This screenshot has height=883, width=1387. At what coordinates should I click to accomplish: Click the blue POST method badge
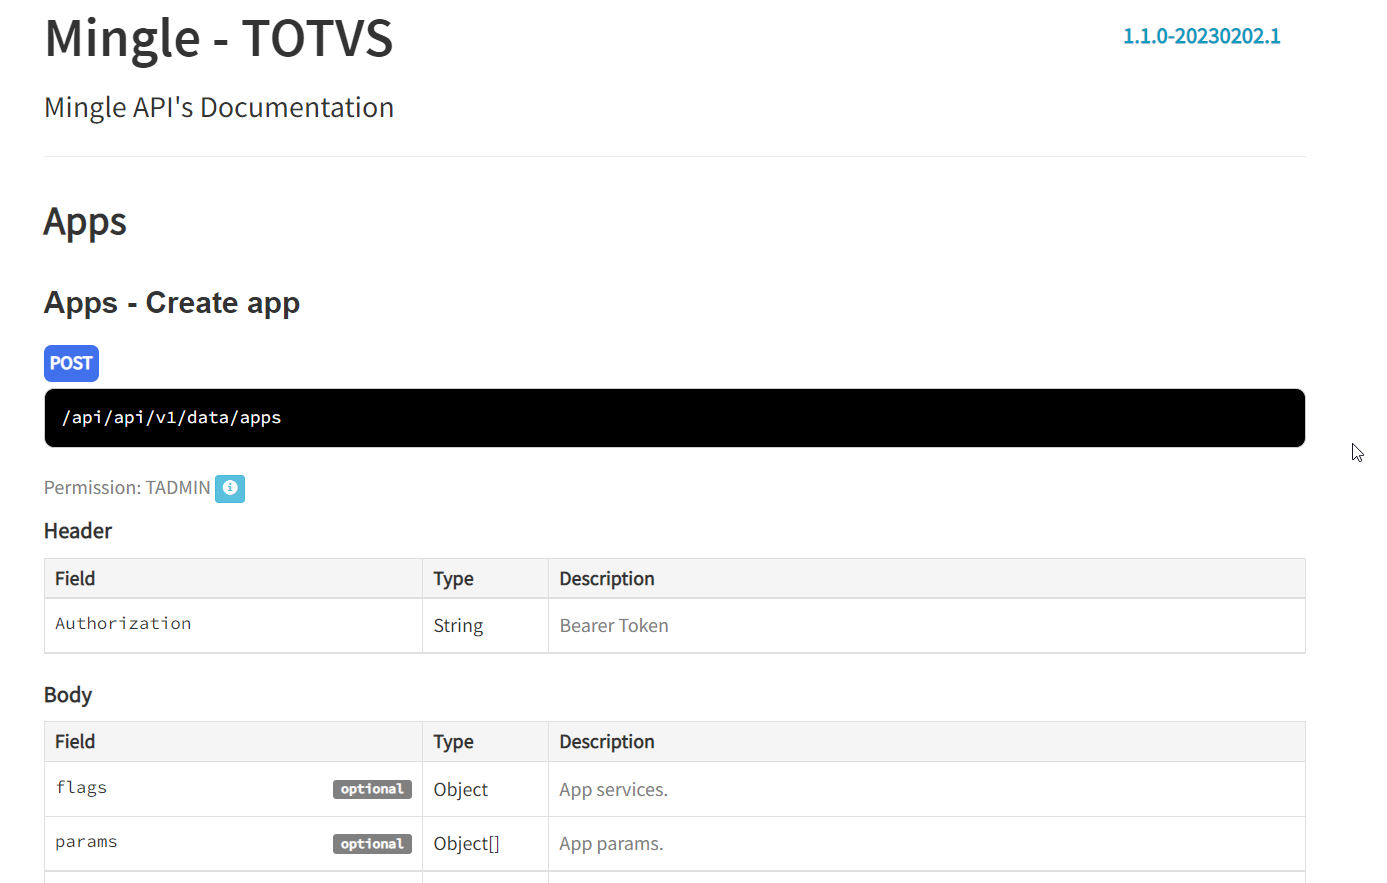[71, 363]
